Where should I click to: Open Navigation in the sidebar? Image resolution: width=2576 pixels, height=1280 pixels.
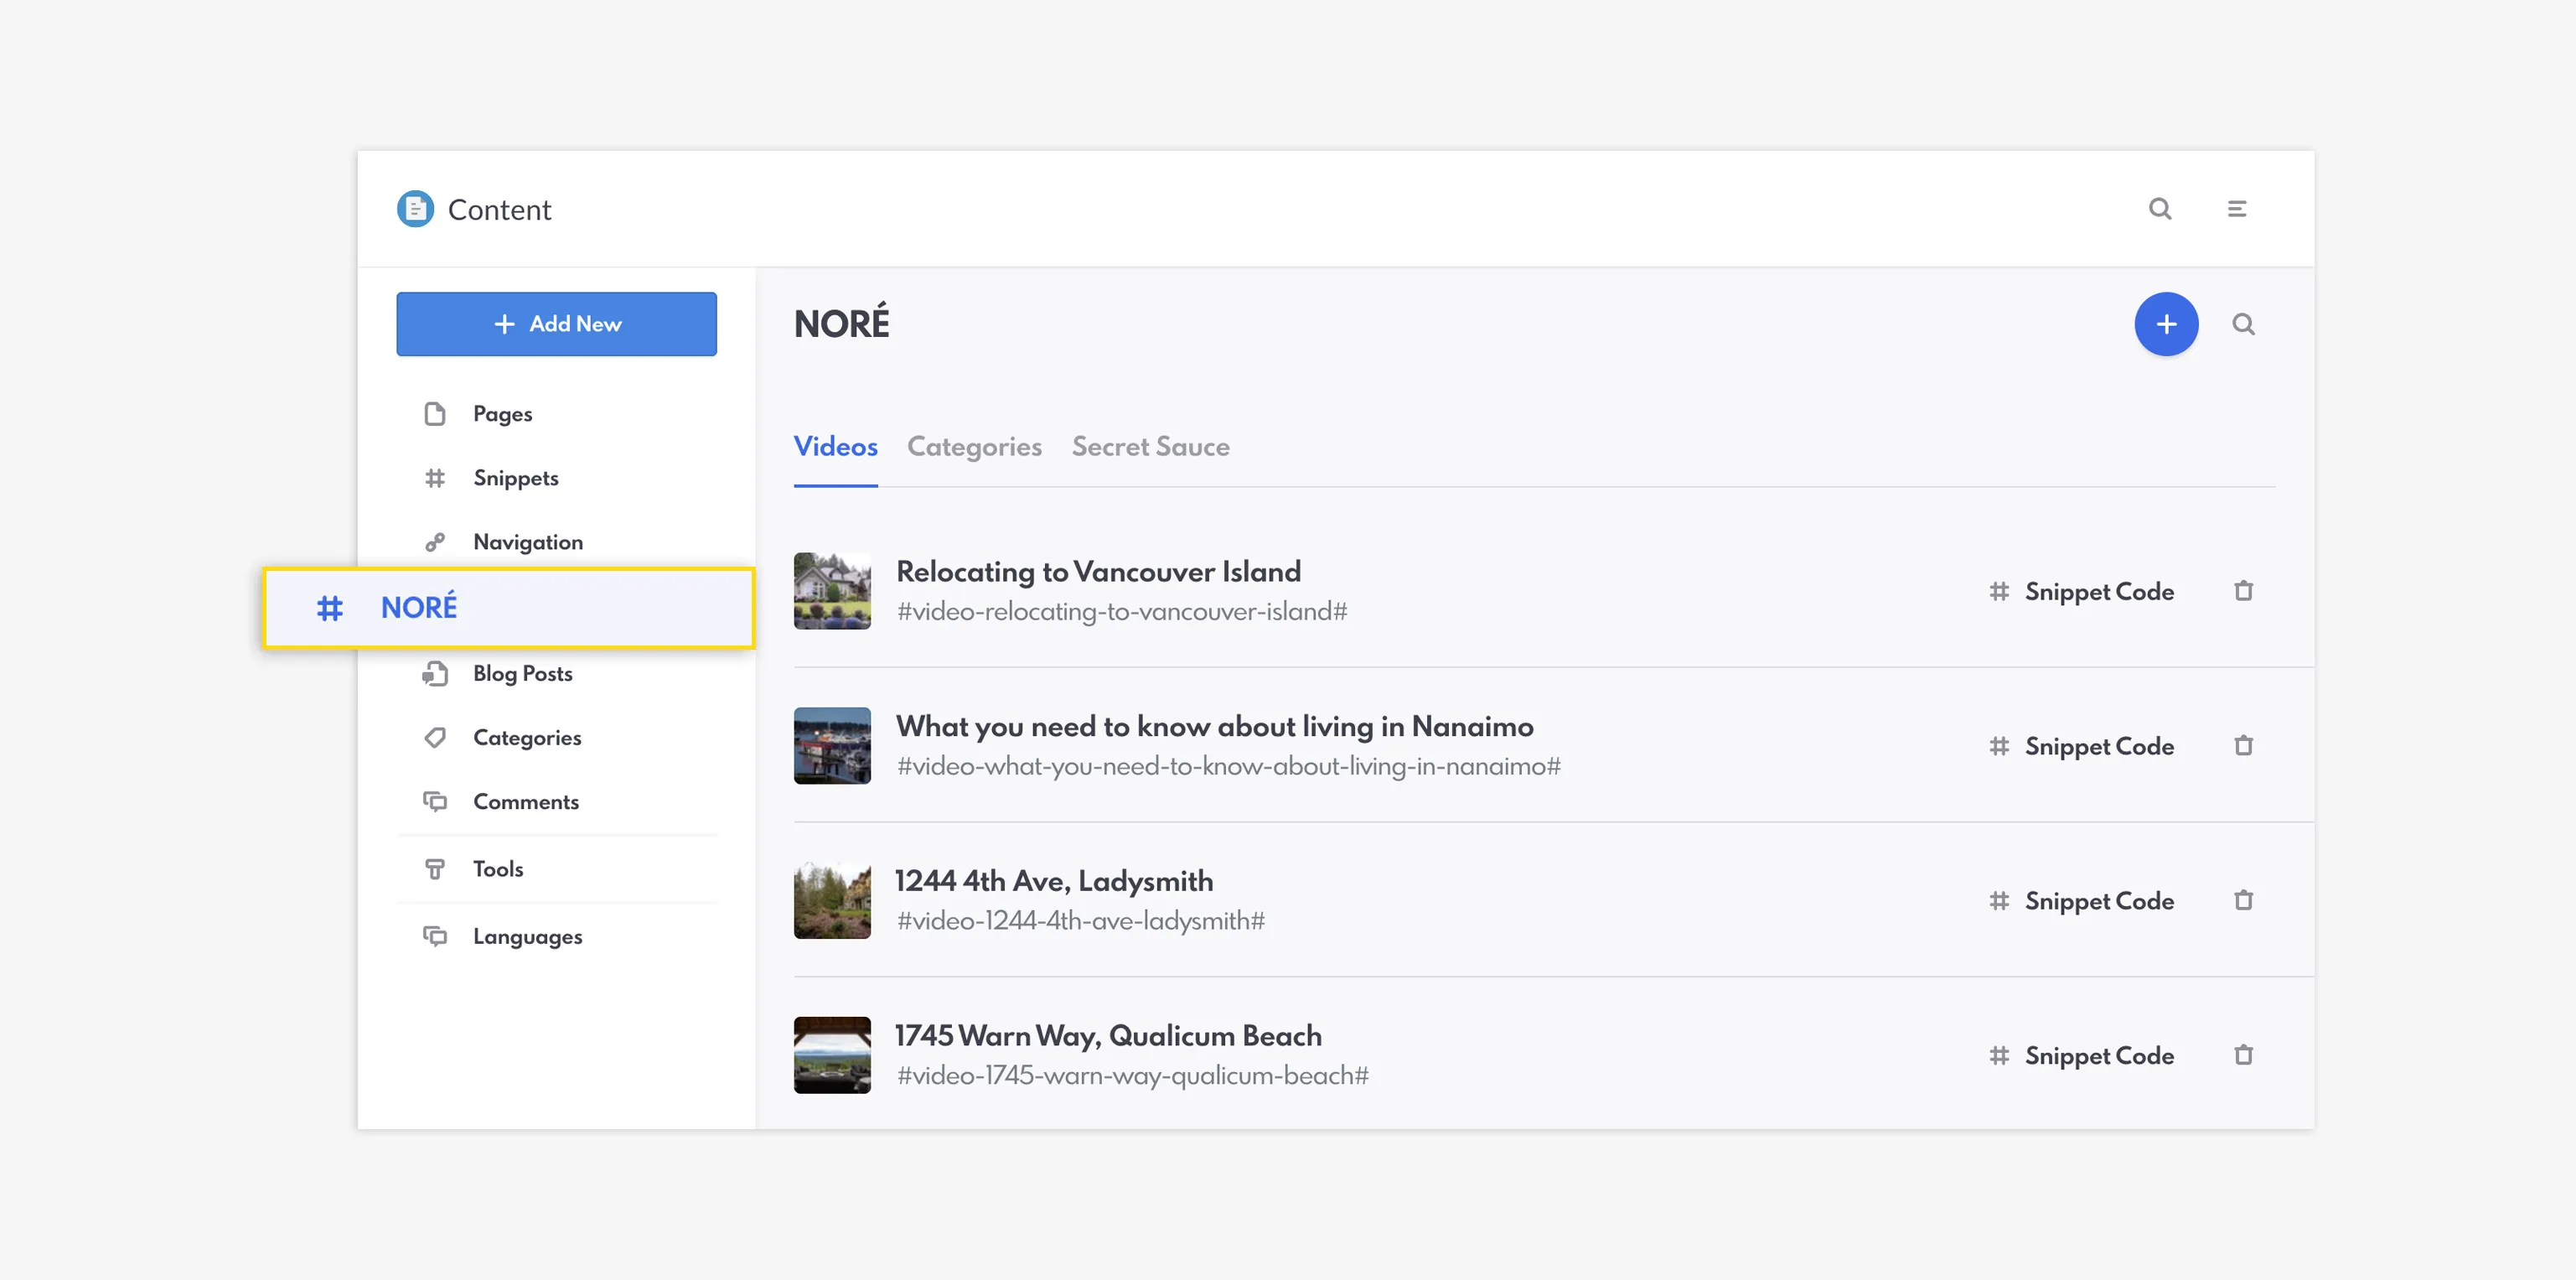click(x=527, y=542)
